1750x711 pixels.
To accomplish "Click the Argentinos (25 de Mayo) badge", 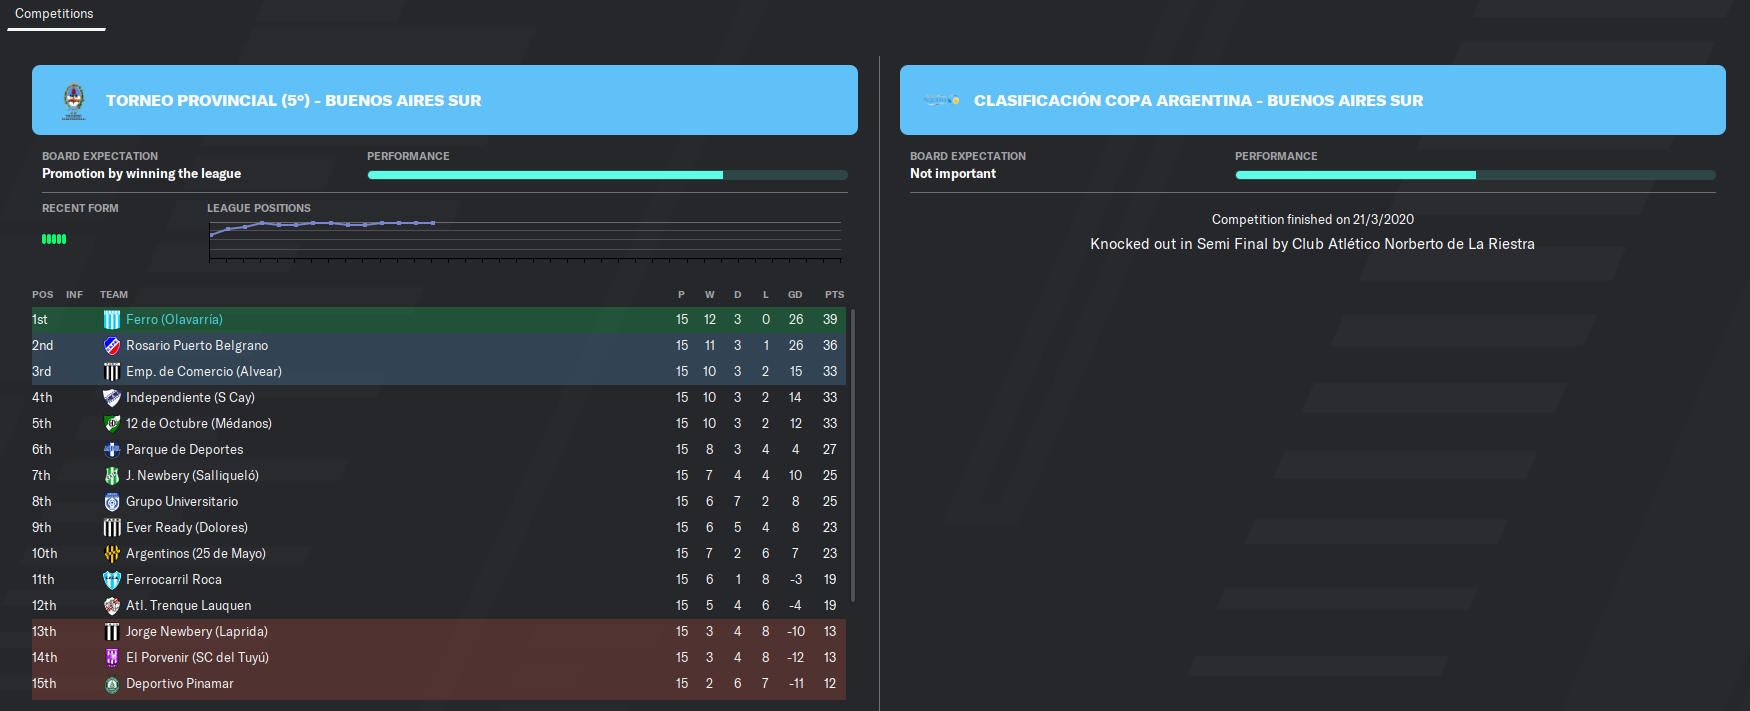I will 112,554.
